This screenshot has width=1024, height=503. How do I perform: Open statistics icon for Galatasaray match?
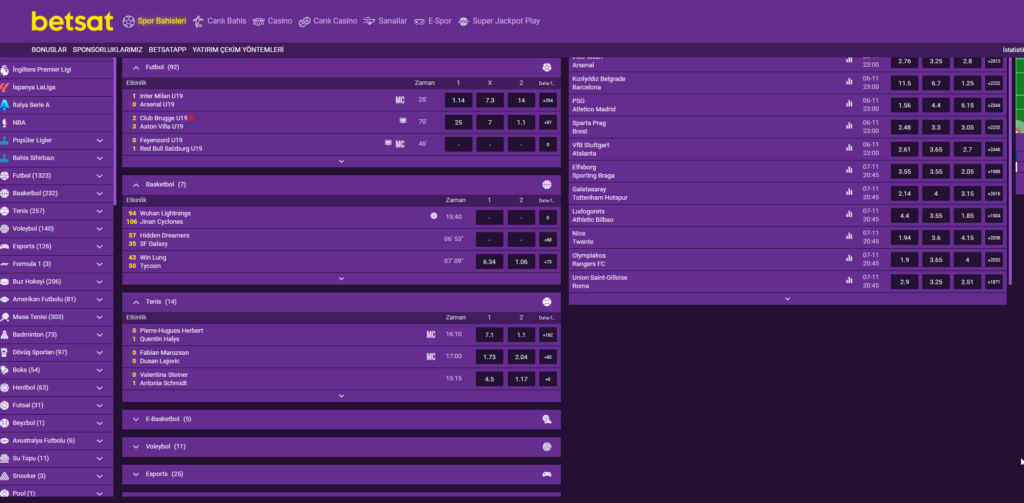(x=849, y=191)
